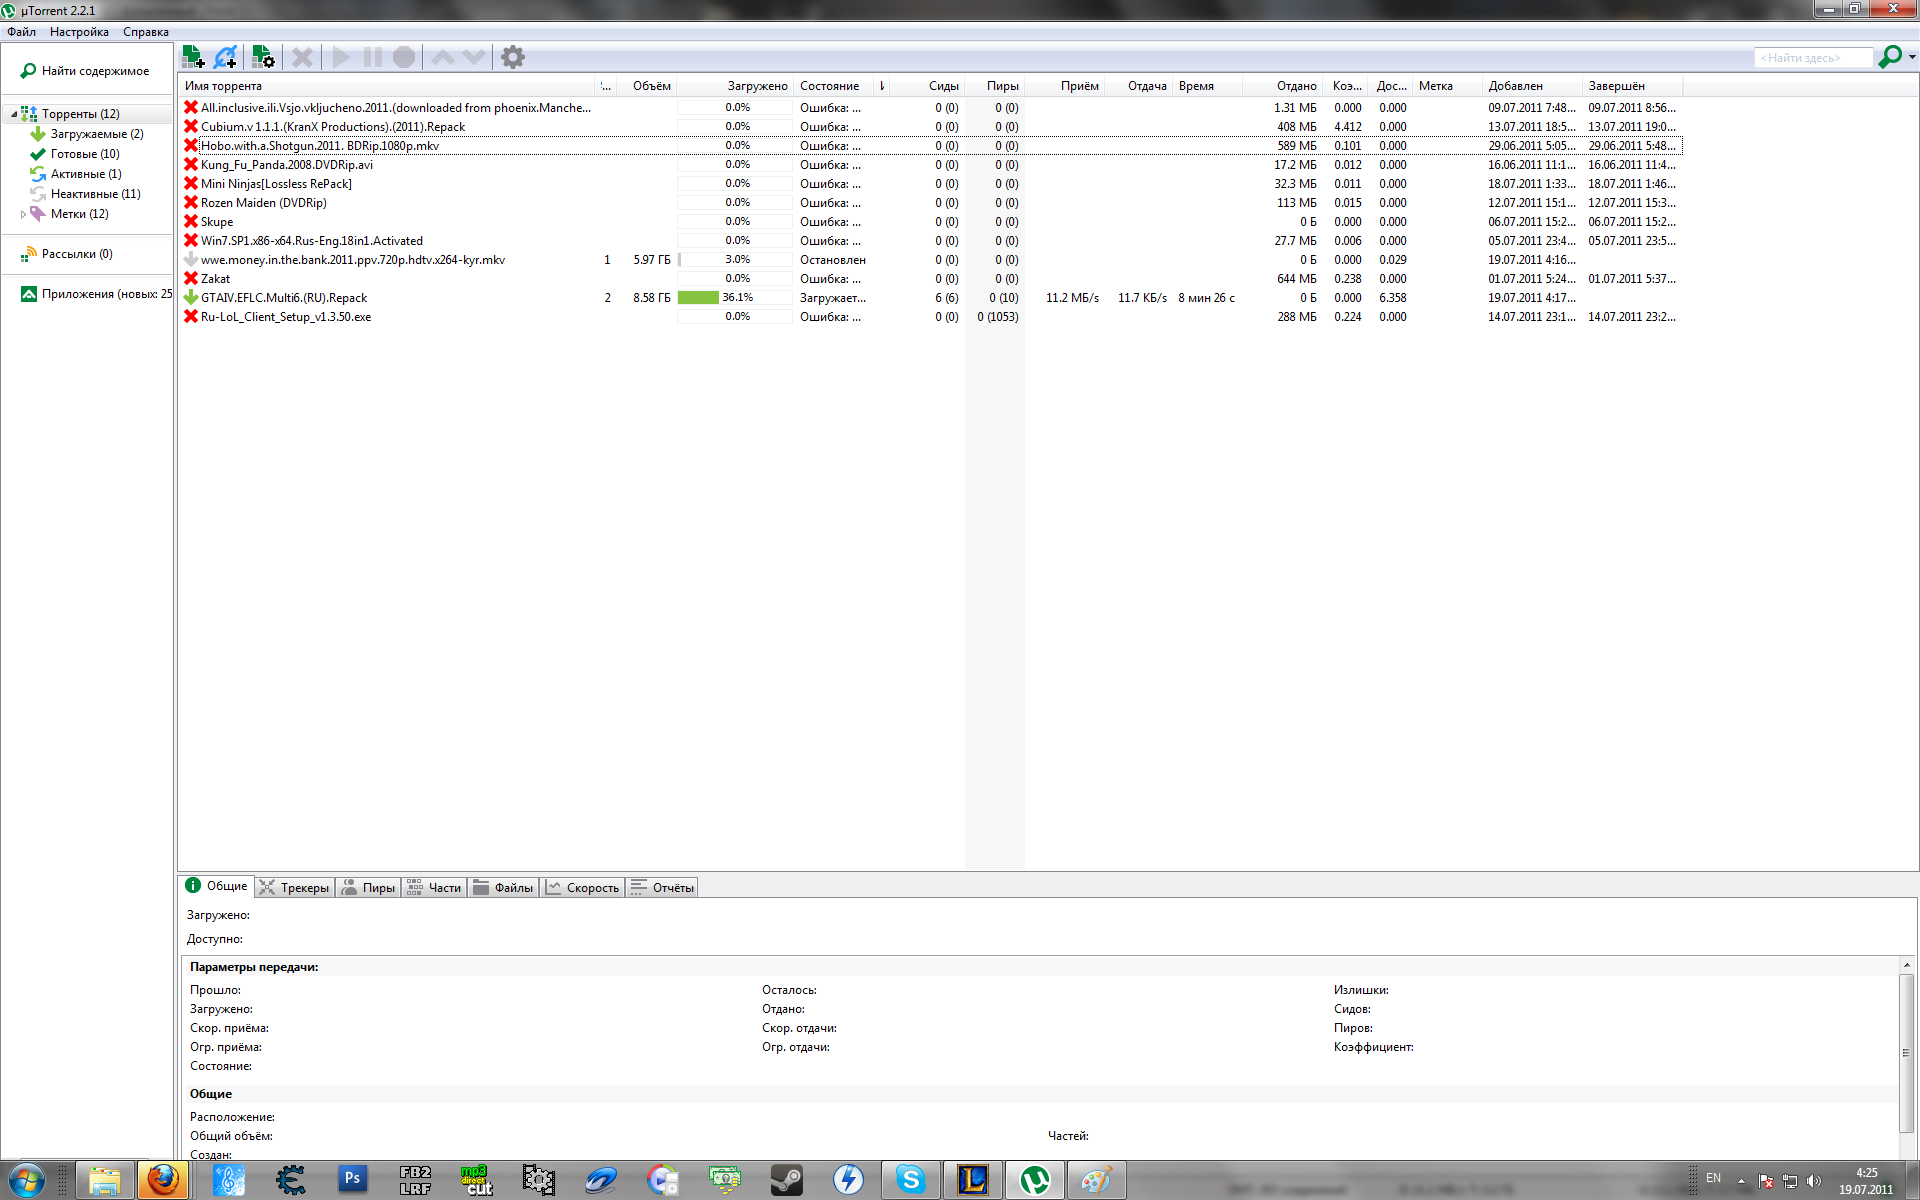Select Готовые (10) category
The width and height of the screenshot is (1920, 1200).
[75, 154]
